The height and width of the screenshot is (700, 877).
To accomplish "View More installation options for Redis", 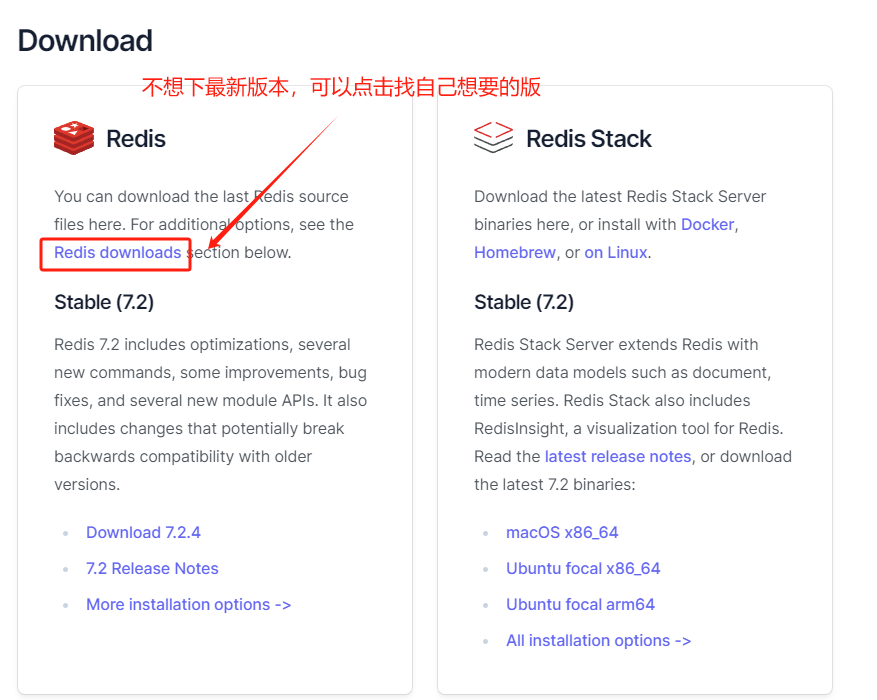I will click(x=188, y=604).
